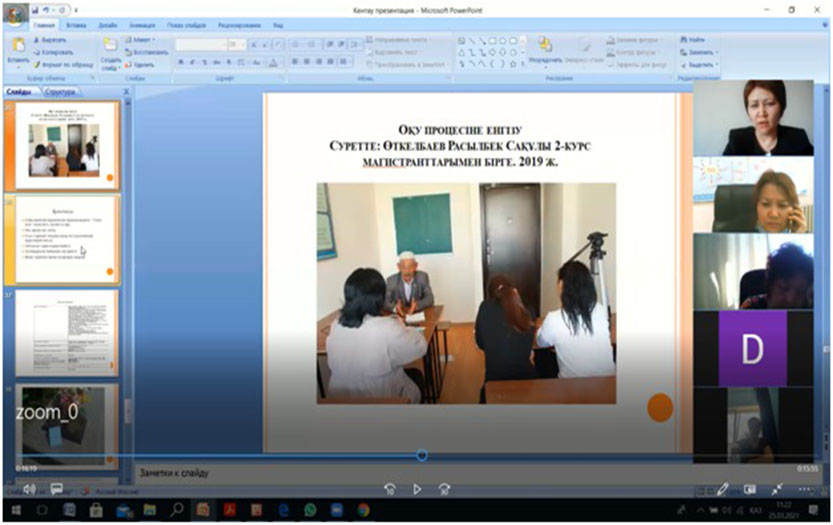Switch to the Структура pane tab
833x525 pixels.
[60, 92]
